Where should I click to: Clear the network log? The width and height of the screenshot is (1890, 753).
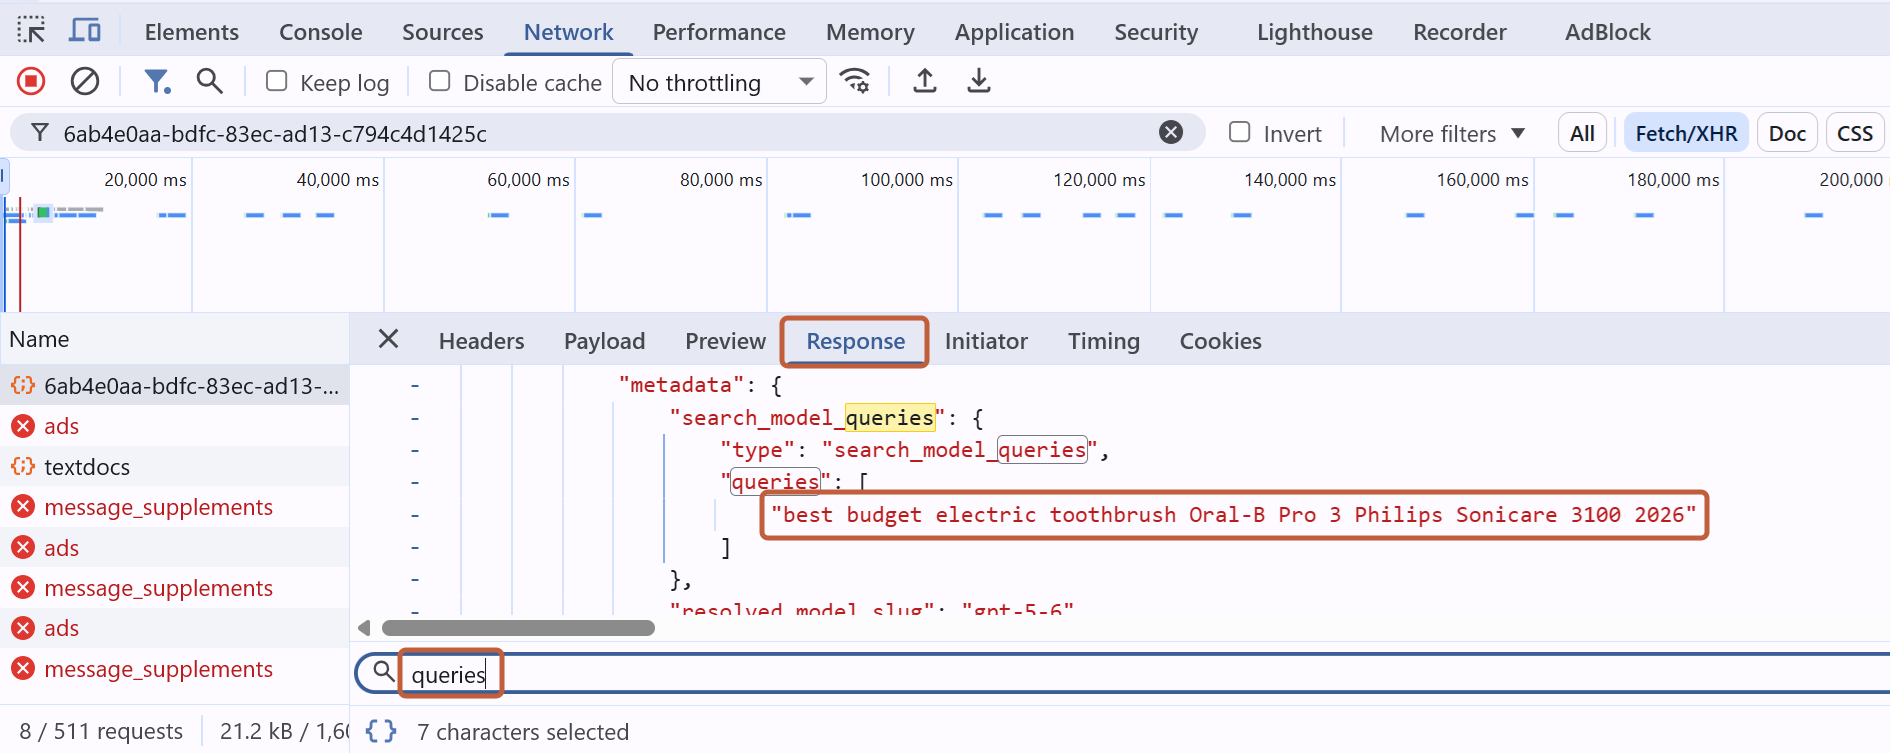point(85,81)
